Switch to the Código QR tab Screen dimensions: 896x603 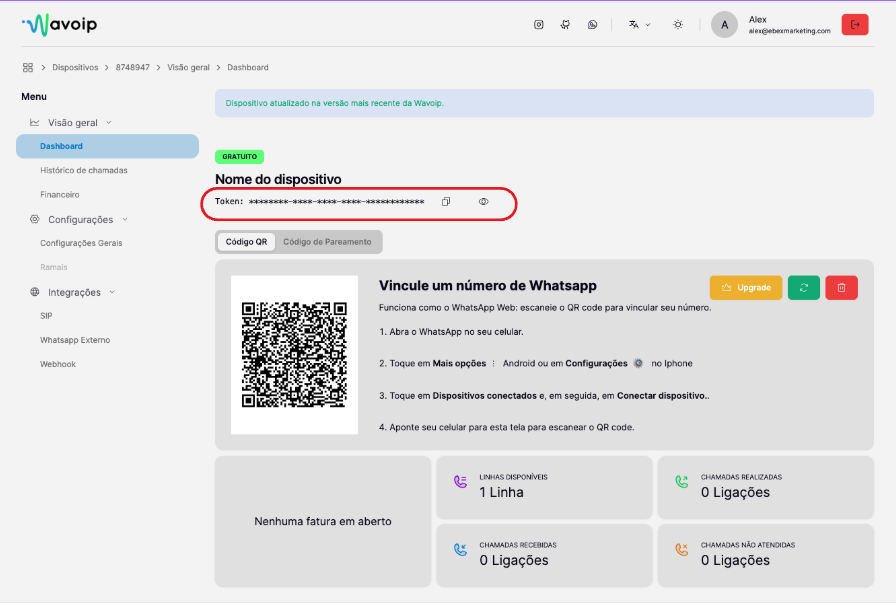pos(246,242)
